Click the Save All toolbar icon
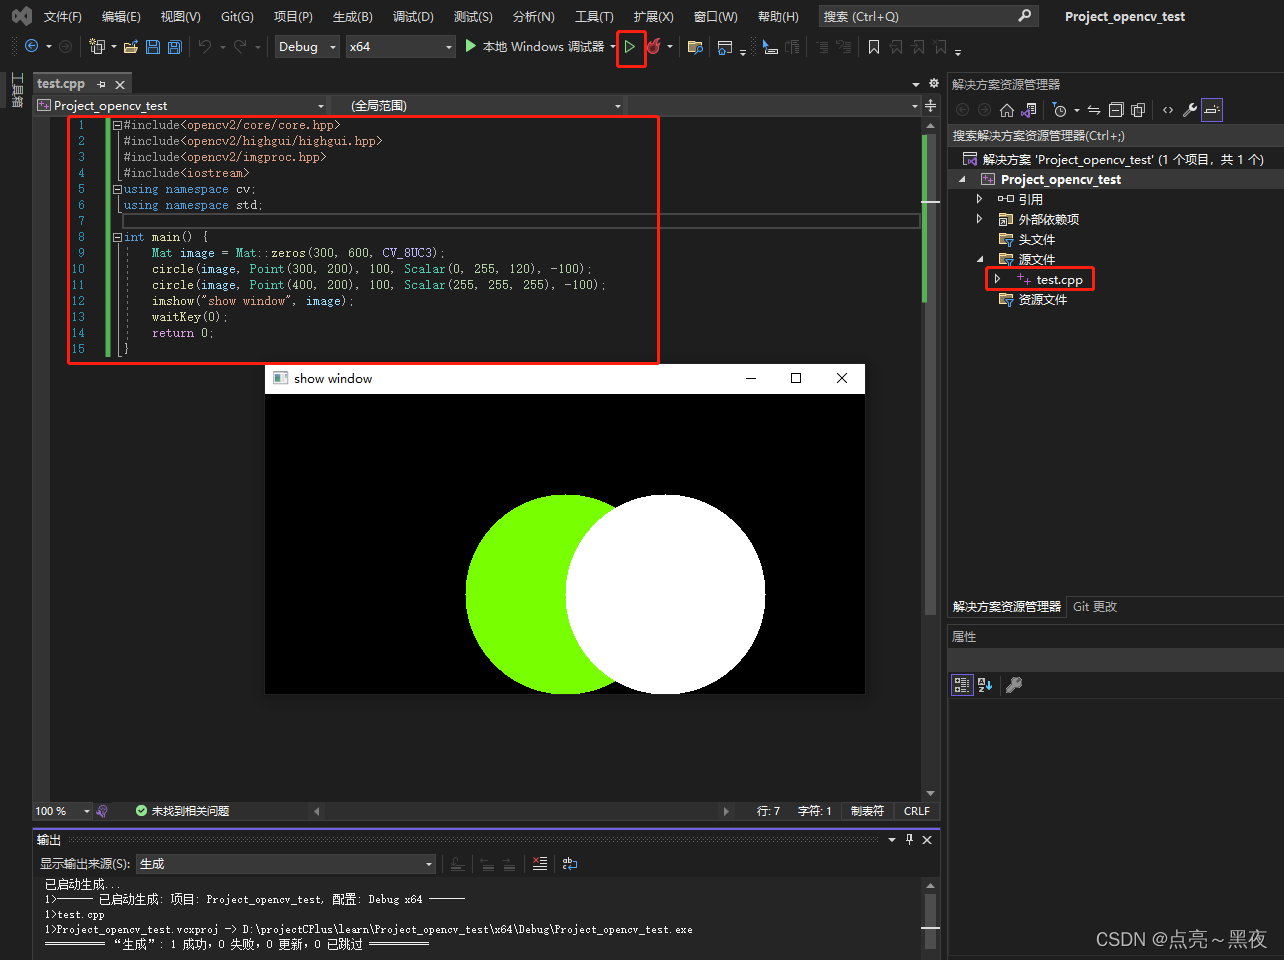The width and height of the screenshot is (1284, 960). click(x=175, y=47)
